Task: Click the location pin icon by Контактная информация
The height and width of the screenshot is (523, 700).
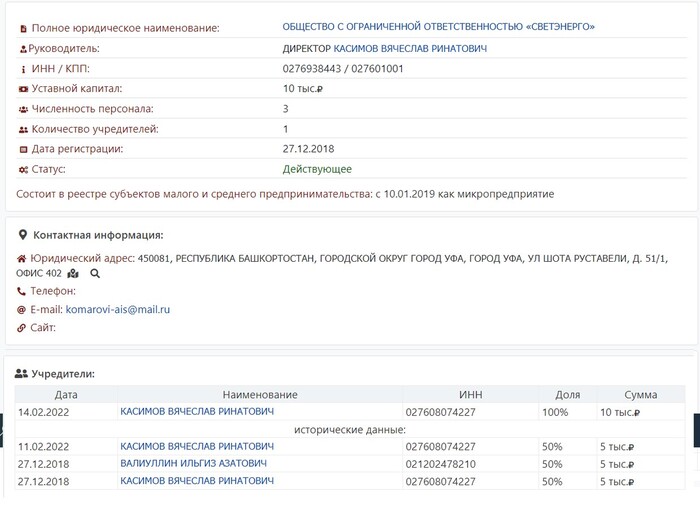Action: pyautogui.click(x=23, y=235)
